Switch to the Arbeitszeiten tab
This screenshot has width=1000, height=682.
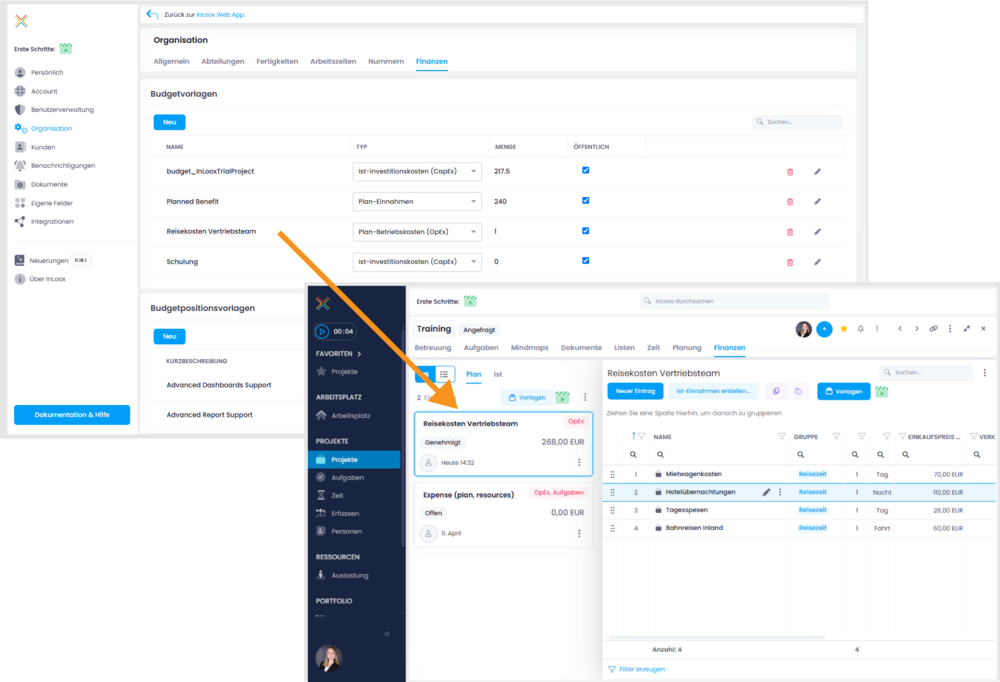(333, 62)
